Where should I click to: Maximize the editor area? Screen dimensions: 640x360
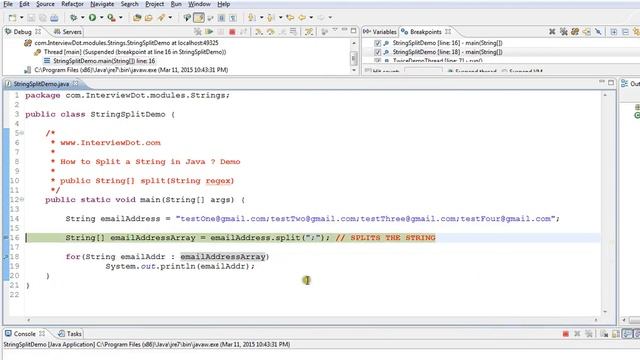[611, 83]
